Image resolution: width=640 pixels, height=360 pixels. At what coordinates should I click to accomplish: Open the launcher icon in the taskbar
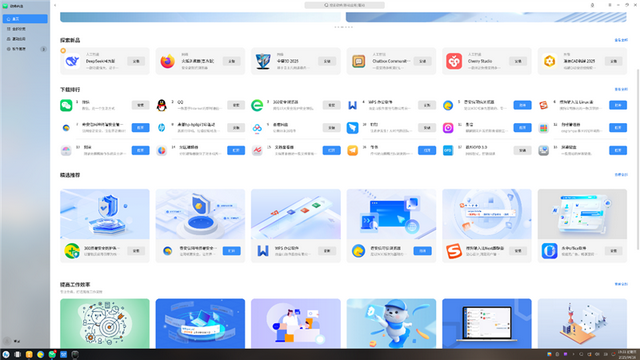click(x=6, y=355)
